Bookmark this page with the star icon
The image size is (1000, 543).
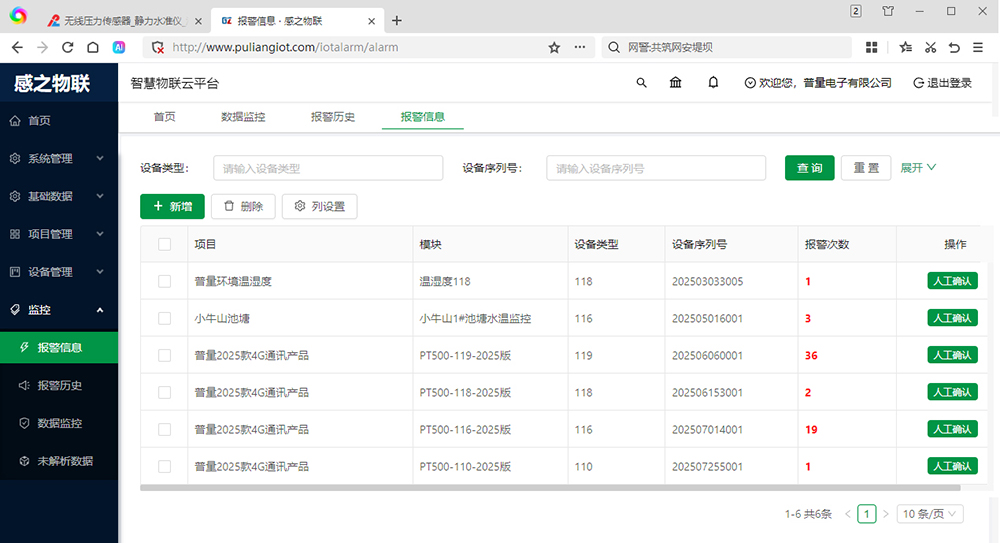click(x=554, y=47)
